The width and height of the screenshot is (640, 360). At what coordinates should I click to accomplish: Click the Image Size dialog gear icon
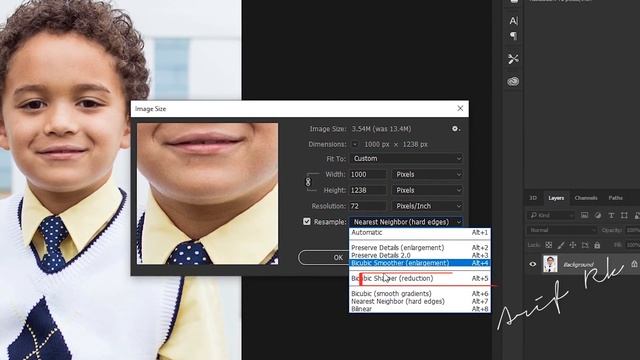(x=455, y=129)
